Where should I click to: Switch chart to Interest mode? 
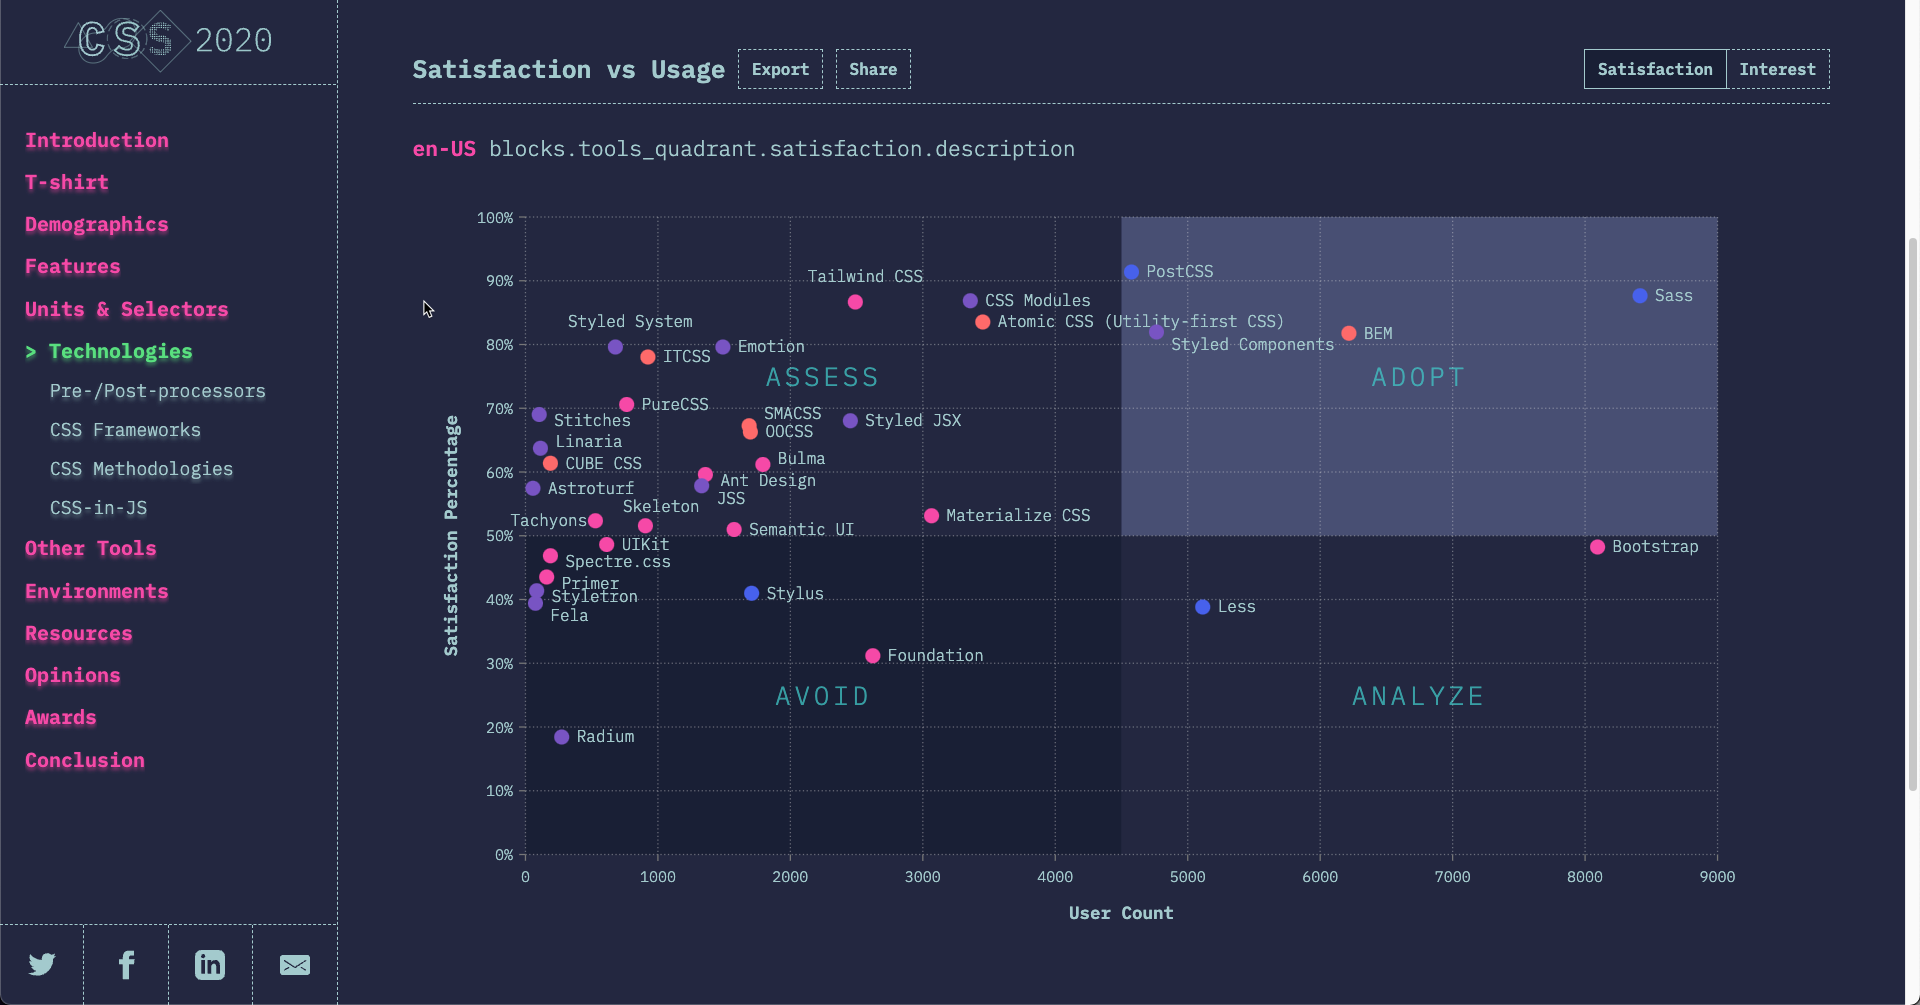point(1778,69)
